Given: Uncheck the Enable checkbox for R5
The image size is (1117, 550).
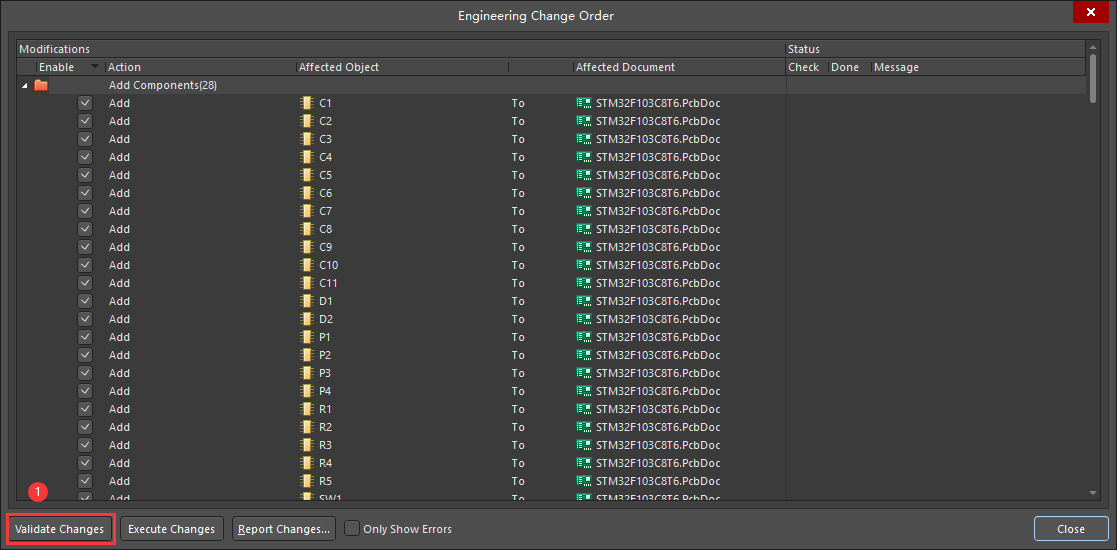Looking at the screenshot, I should click(85, 481).
